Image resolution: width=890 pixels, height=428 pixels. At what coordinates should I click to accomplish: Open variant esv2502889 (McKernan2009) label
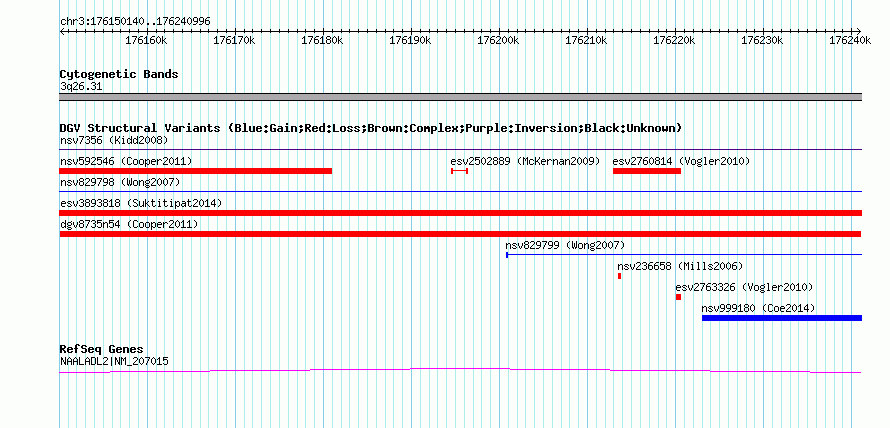(525, 161)
